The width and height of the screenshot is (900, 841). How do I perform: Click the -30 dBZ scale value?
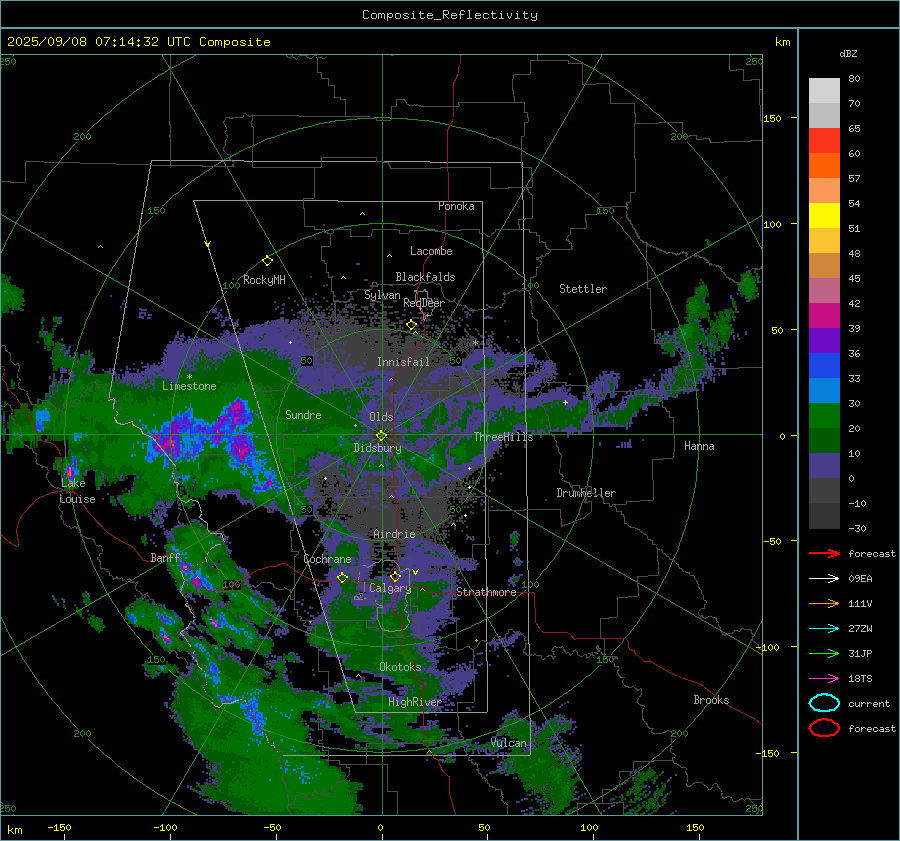pos(857,528)
